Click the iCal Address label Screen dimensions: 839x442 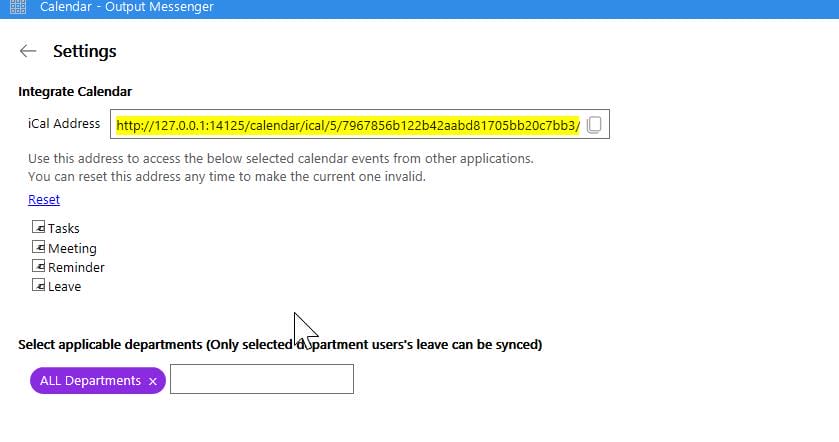click(x=64, y=124)
